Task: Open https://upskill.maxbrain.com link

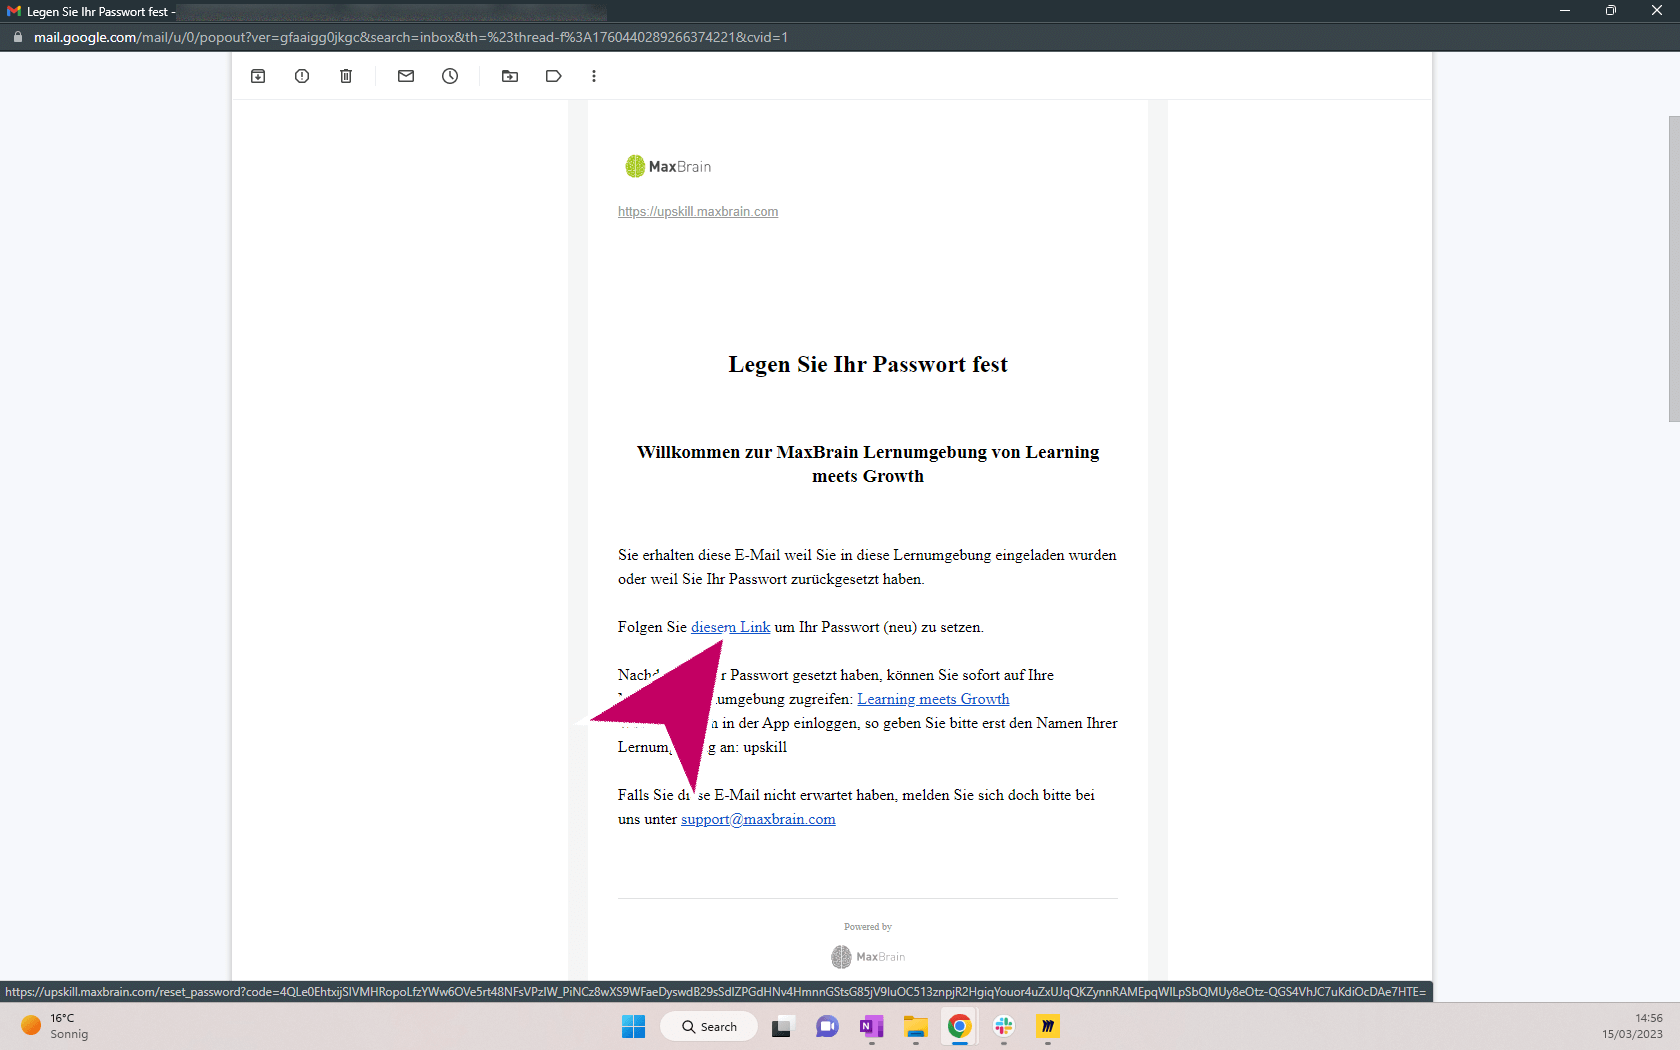Action: click(x=698, y=212)
